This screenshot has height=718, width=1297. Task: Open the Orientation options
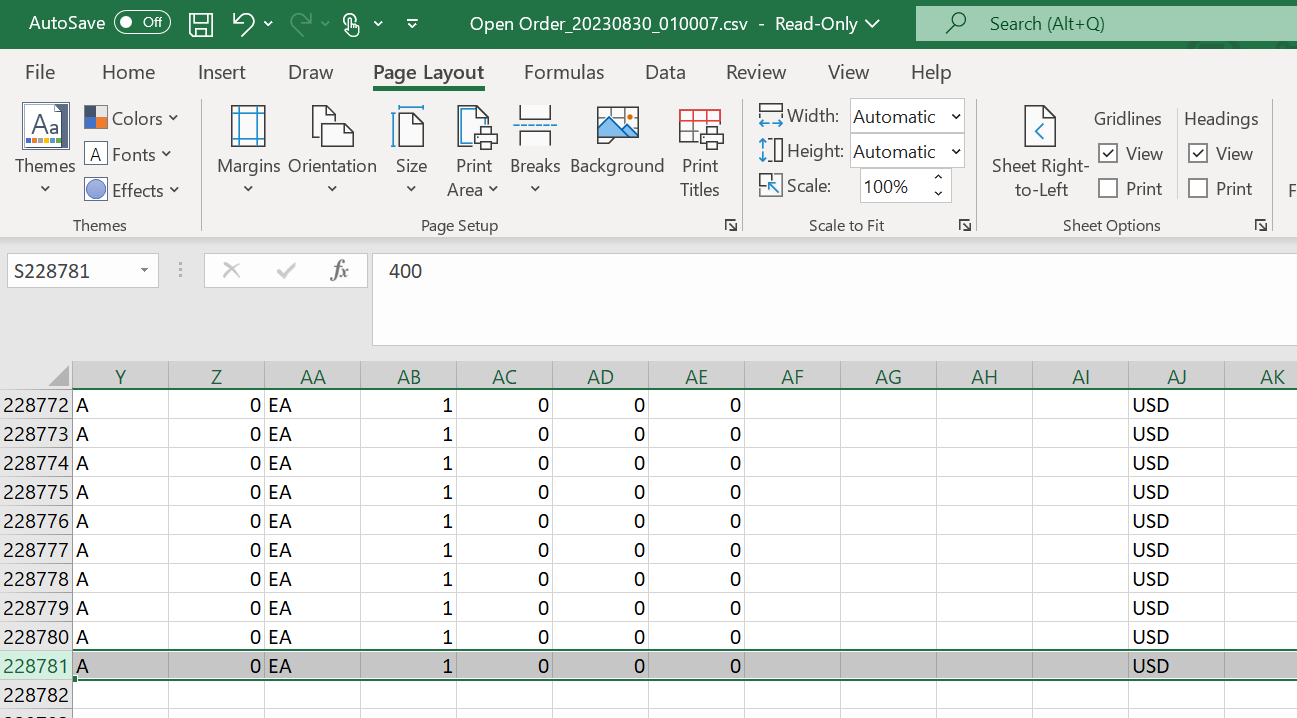click(x=332, y=150)
